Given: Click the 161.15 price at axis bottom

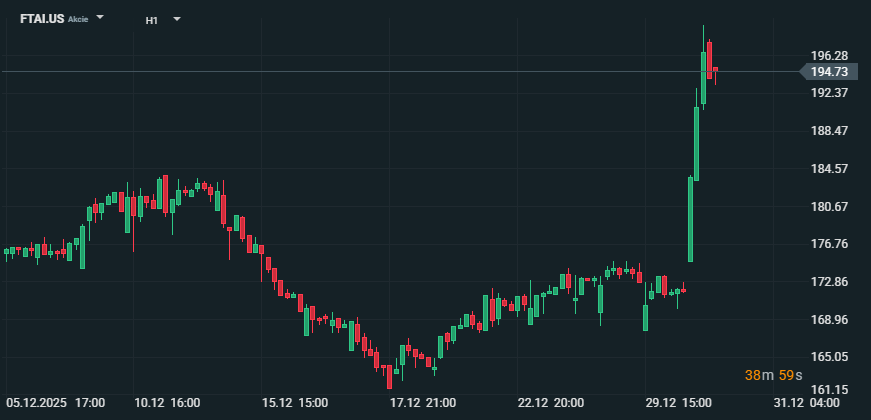Looking at the screenshot, I should 829,390.
